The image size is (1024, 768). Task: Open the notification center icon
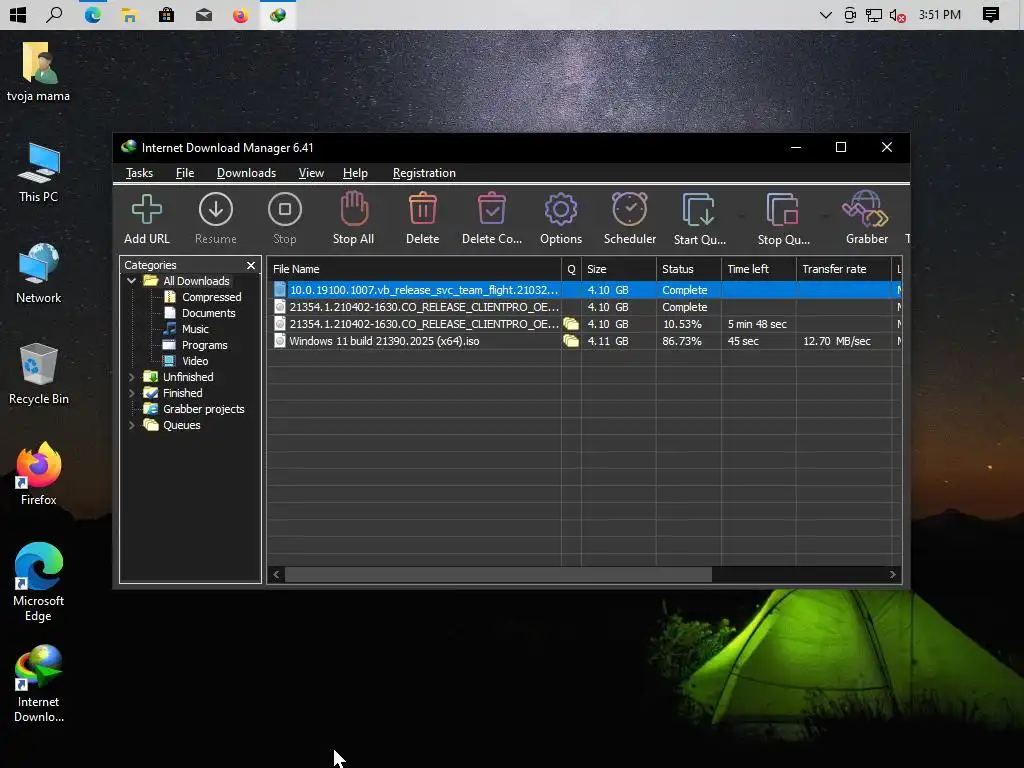tap(991, 14)
